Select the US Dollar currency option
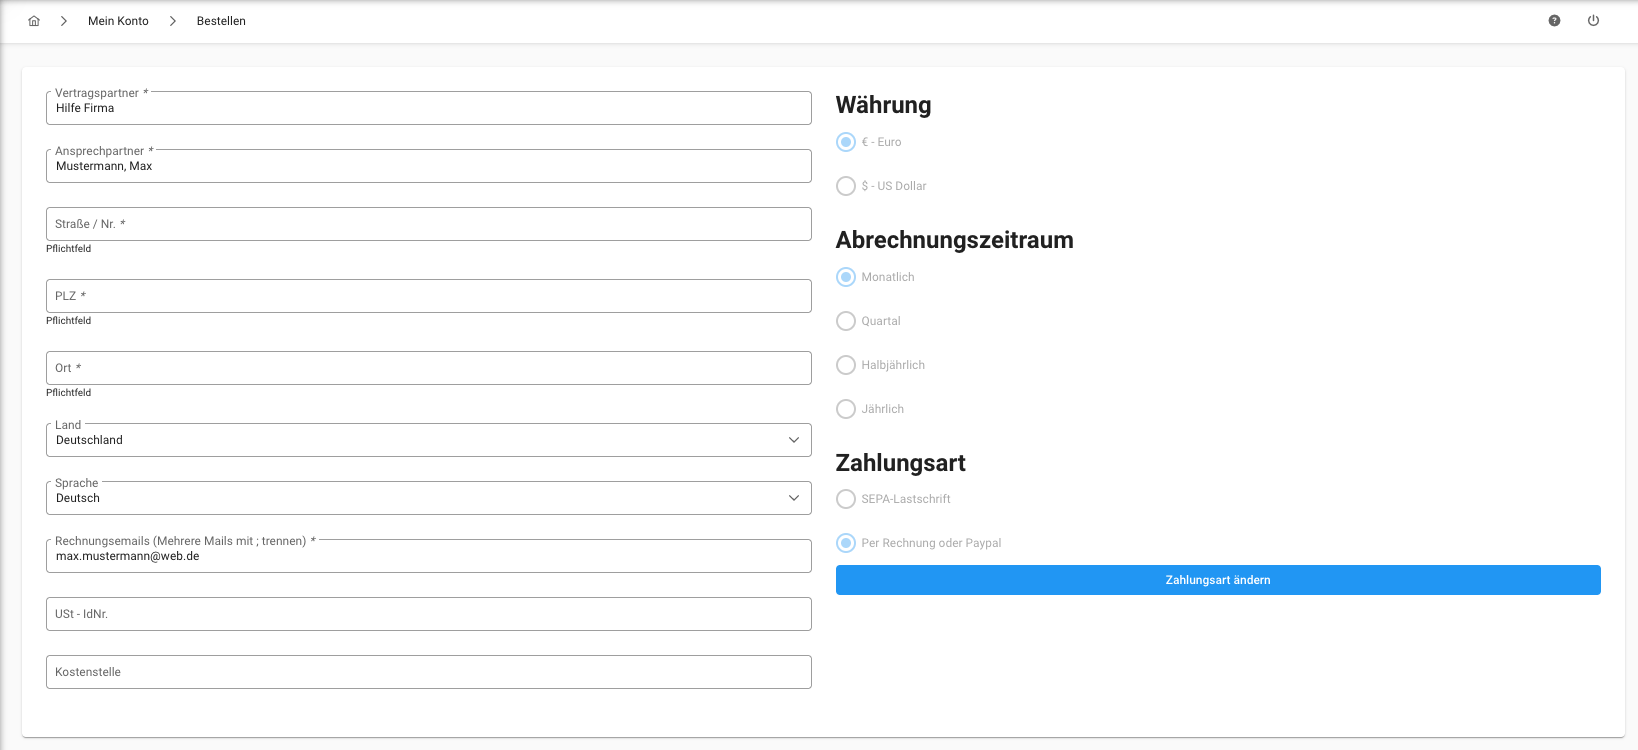The height and width of the screenshot is (750, 1638). point(846,186)
